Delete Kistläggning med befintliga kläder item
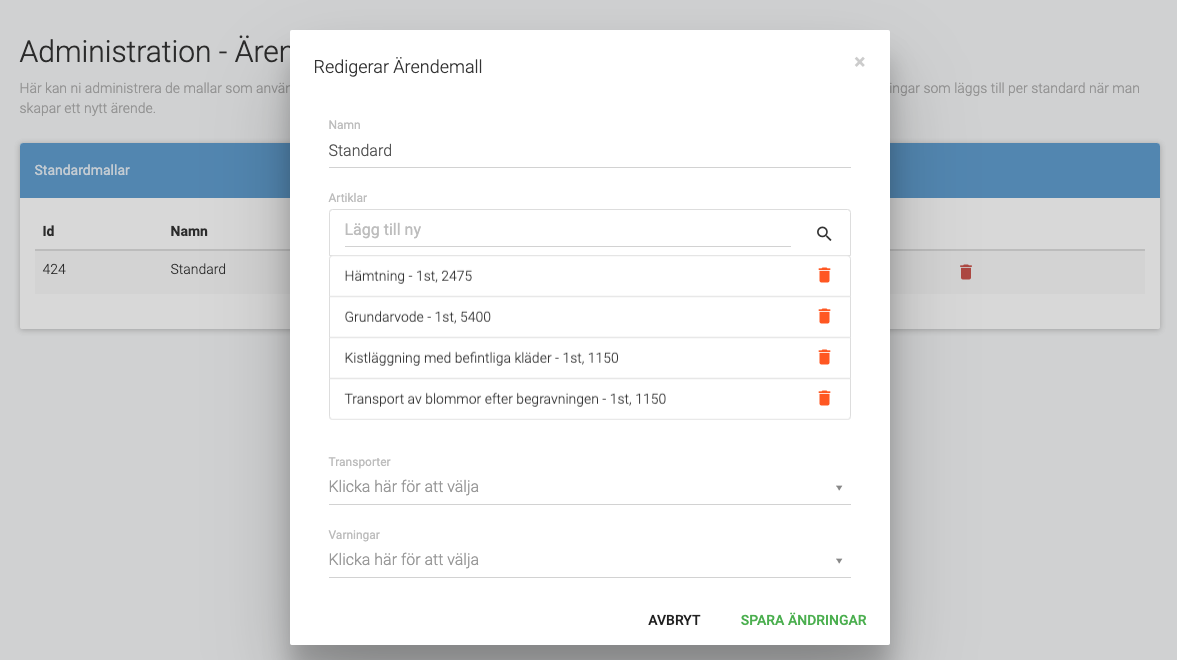This screenshot has height=660, width=1177. pos(823,357)
